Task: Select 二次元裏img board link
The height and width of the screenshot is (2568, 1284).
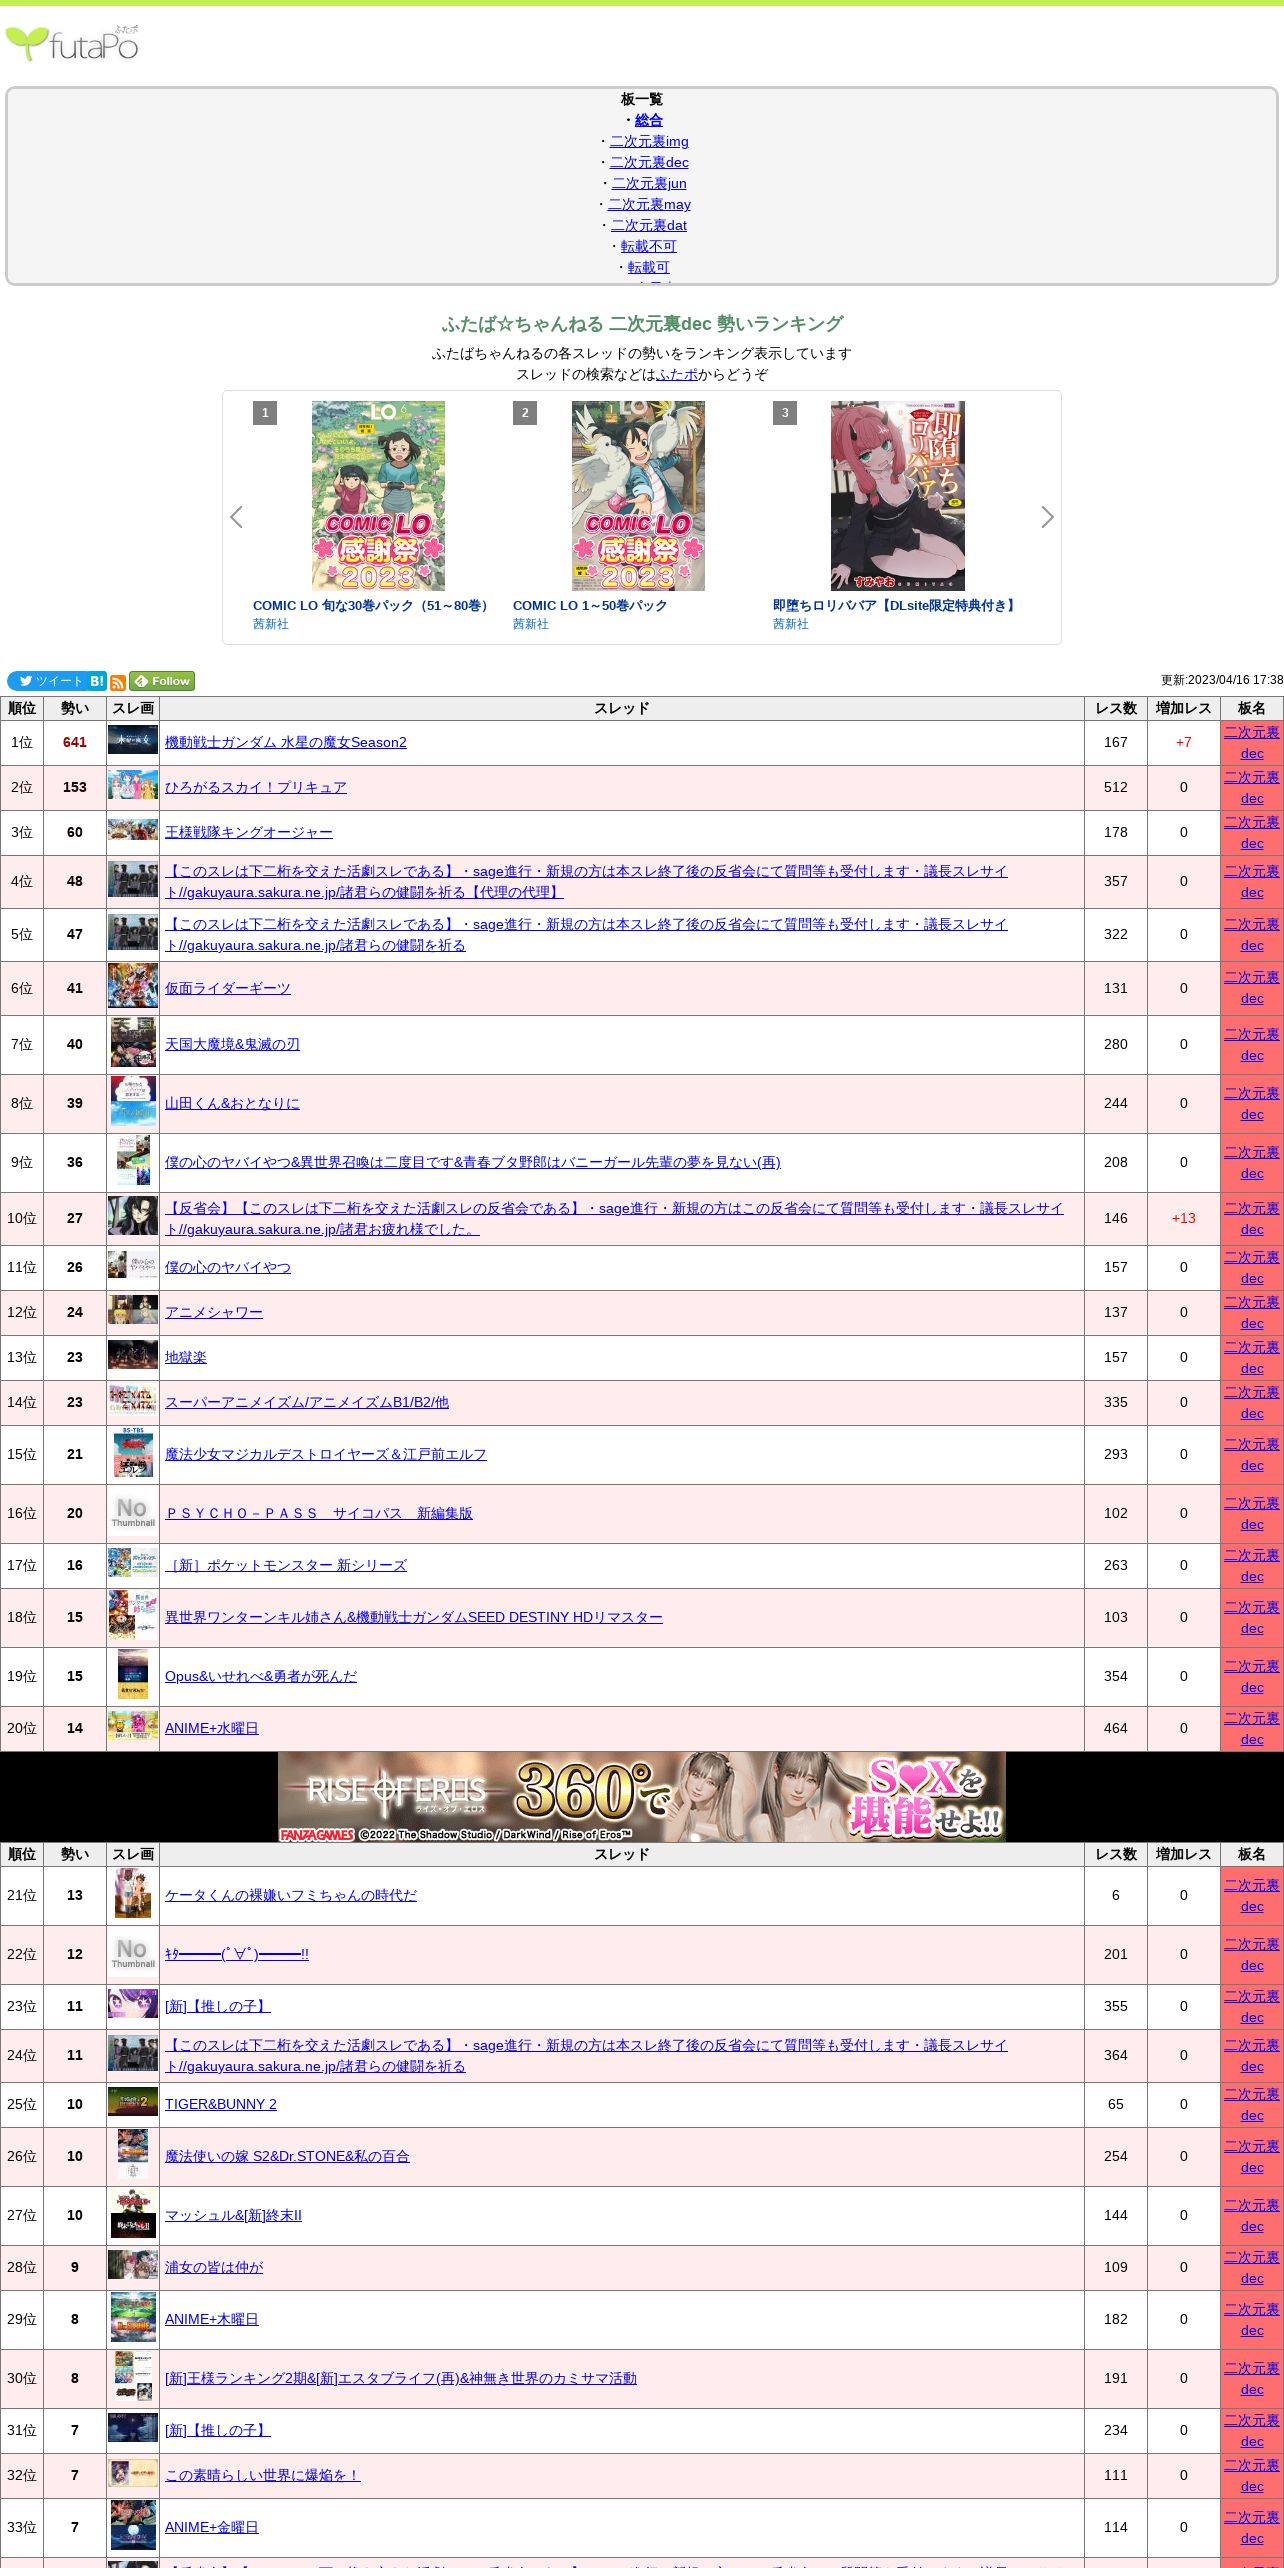Action: [649, 141]
